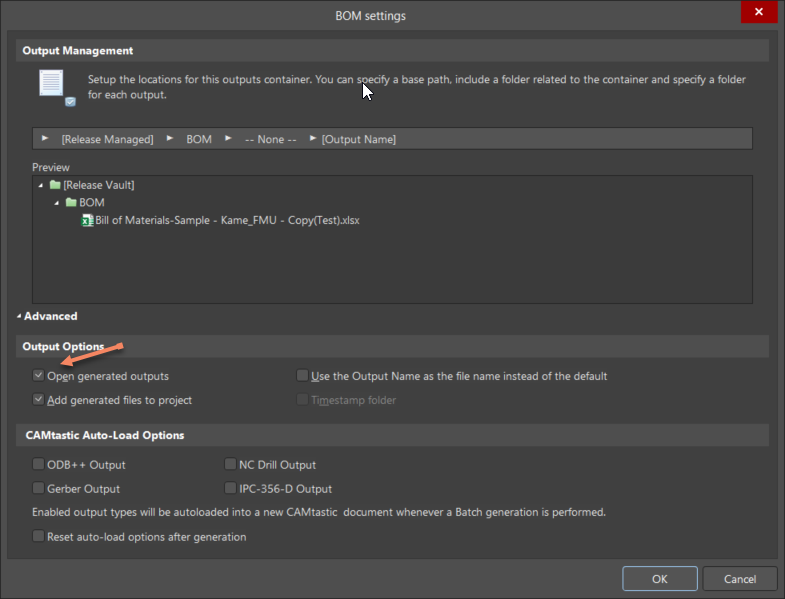Screen dimensions: 785x599
Task: Open the BOM container folder dropdown
Action: click(170, 139)
